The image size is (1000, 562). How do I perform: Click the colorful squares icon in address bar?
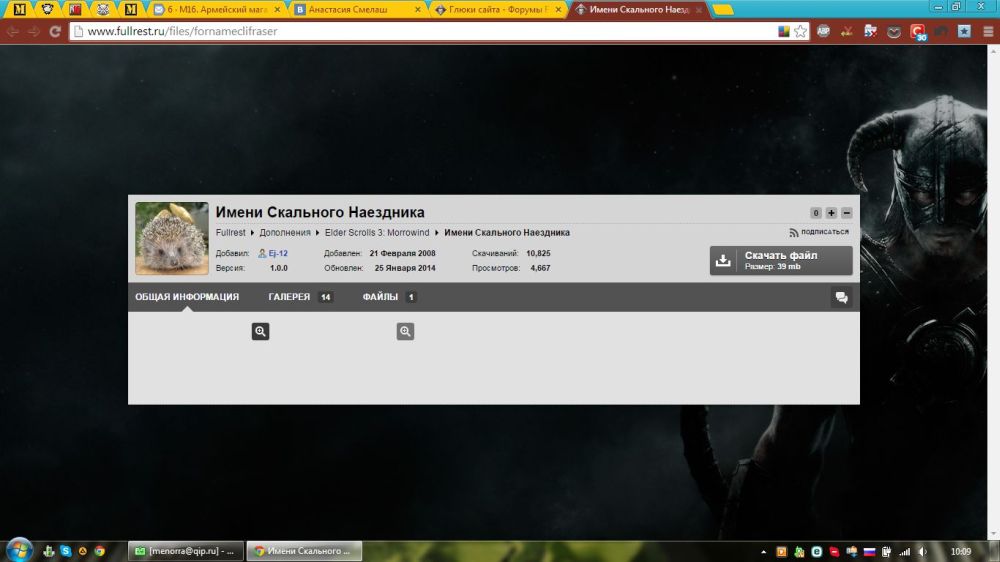[784, 31]
